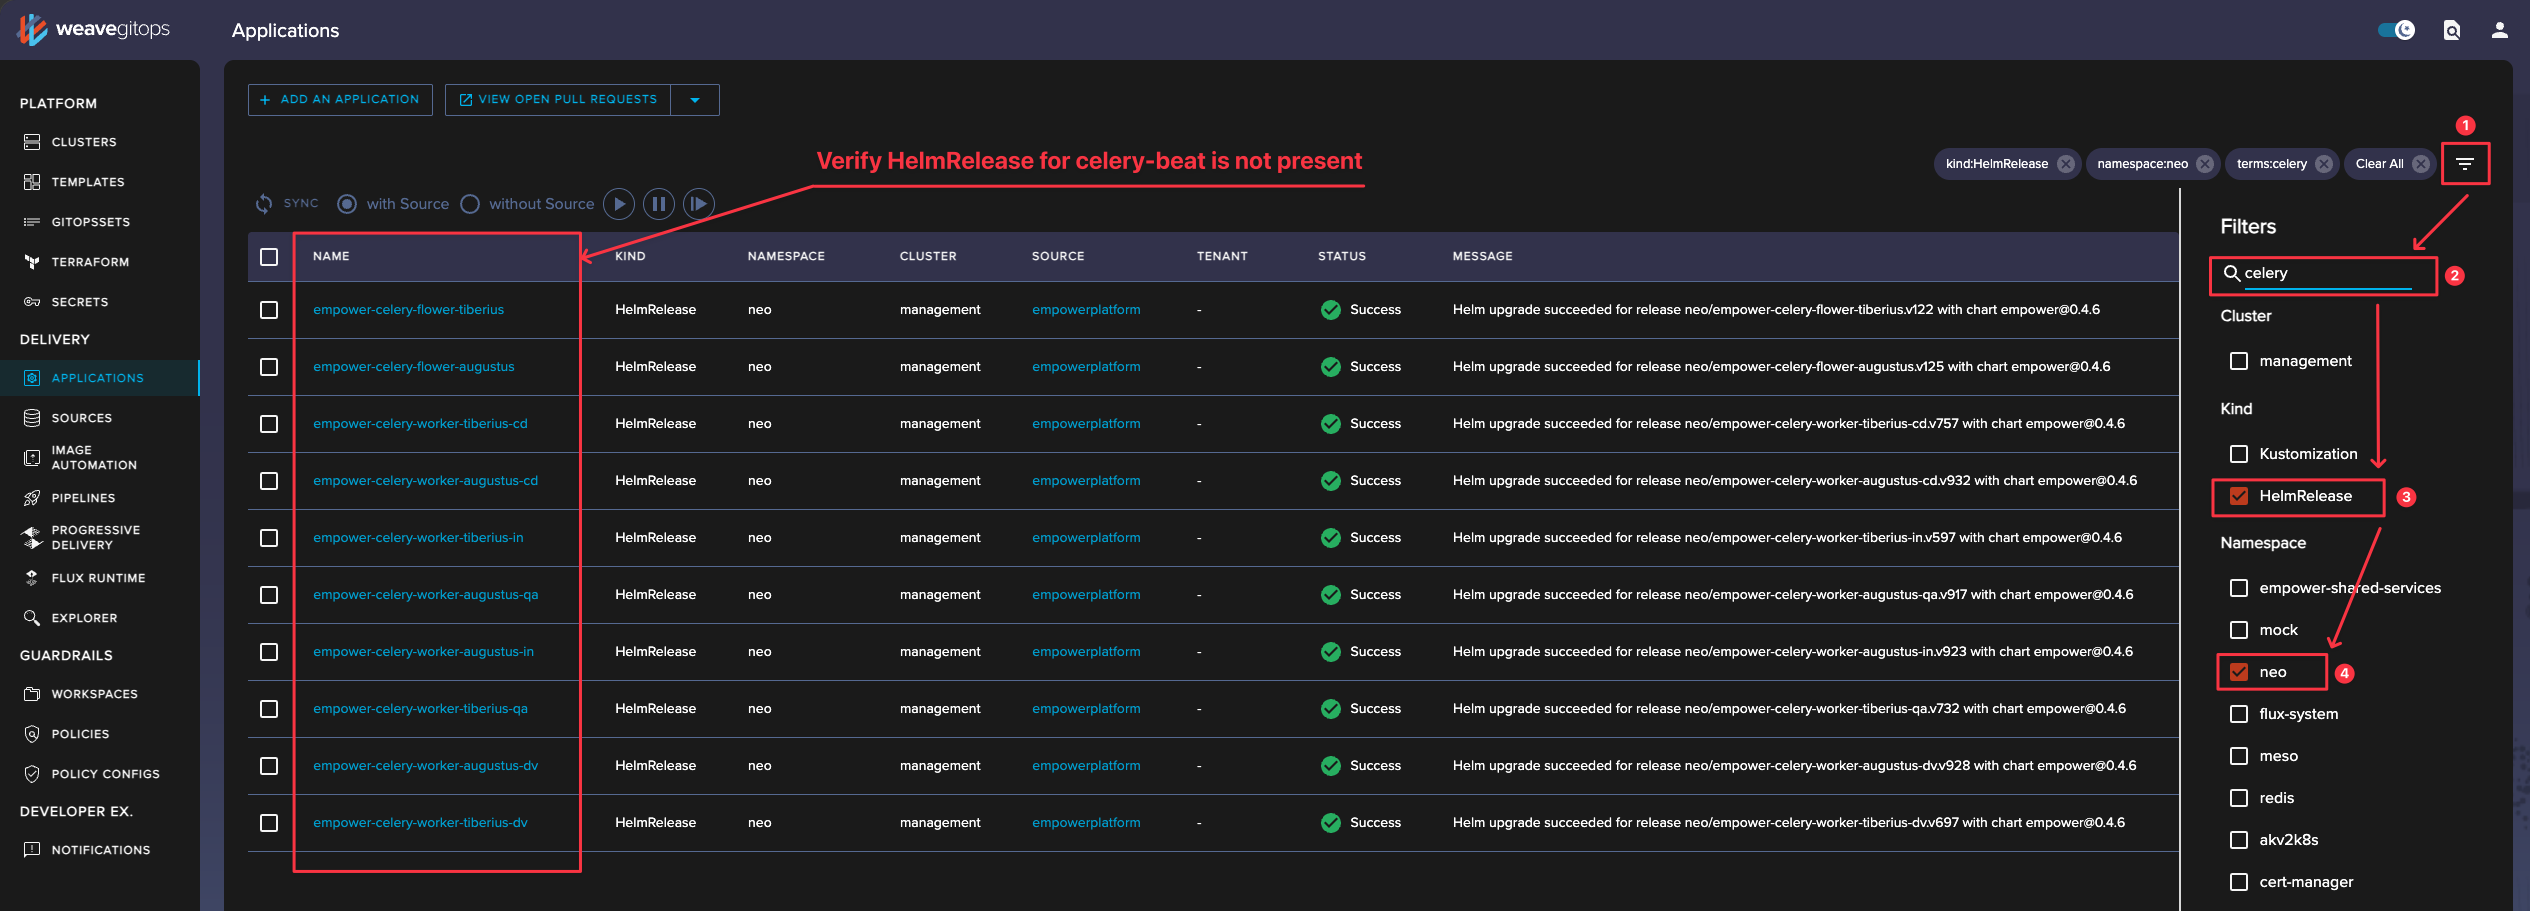Open Policies in the sidebar
This screenshot has height=911, width=2530.
pyautogui.click(x=80, y=734)
